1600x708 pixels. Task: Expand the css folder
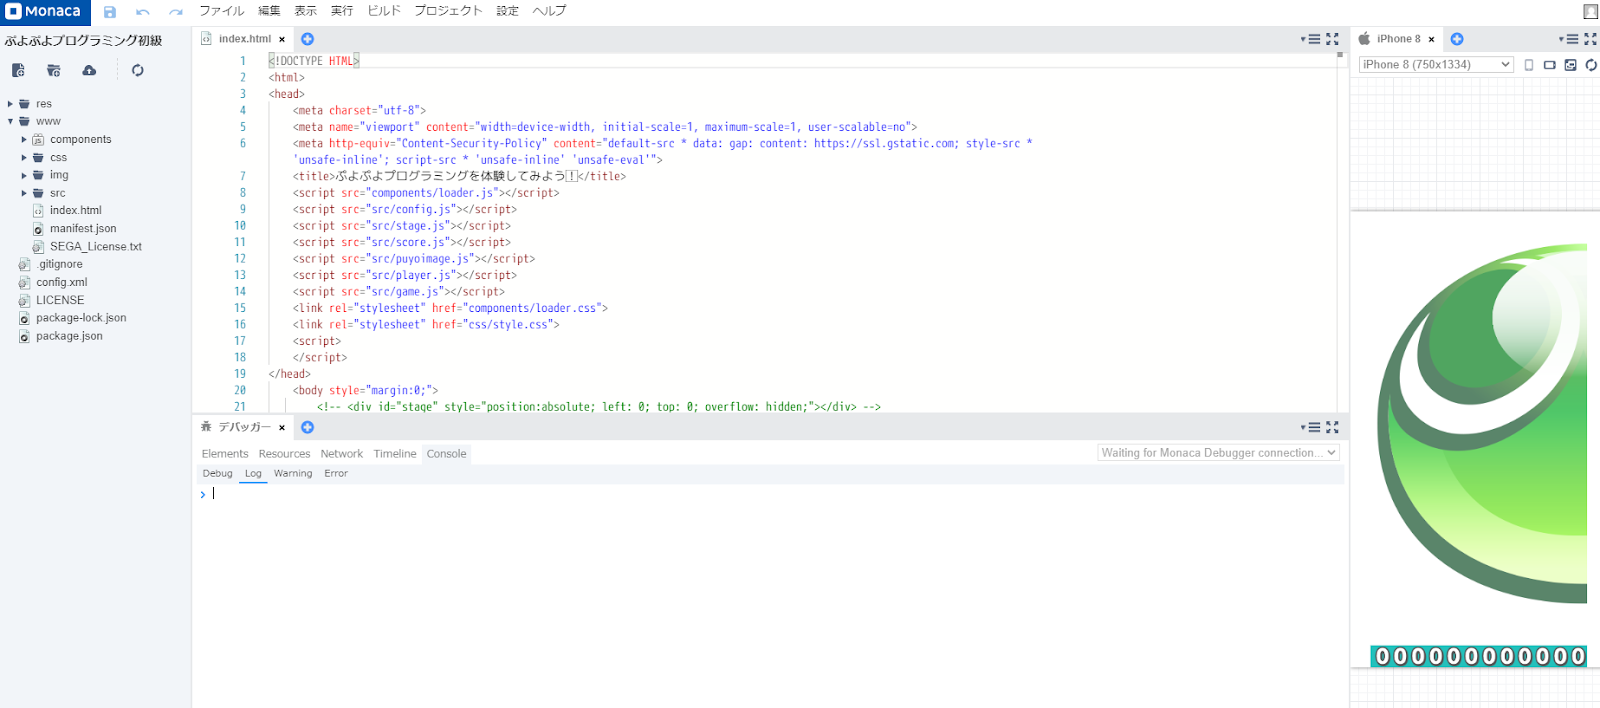[x=24, y=158]
